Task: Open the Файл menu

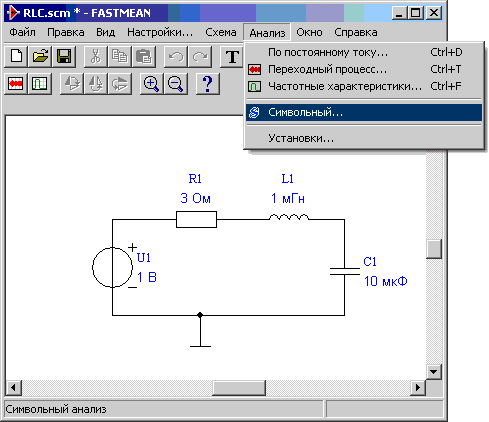Action: tap(22, 32)
